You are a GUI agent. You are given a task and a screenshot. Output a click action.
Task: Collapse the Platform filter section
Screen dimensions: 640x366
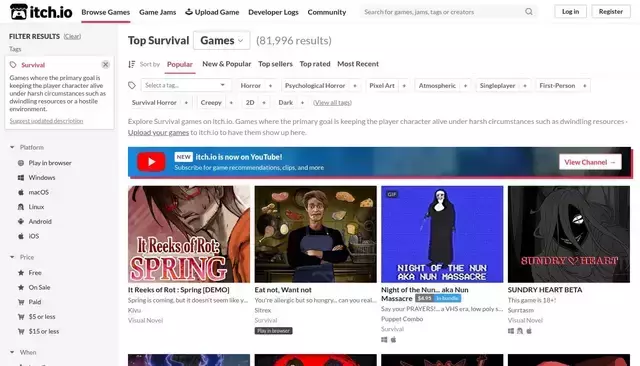12,147
